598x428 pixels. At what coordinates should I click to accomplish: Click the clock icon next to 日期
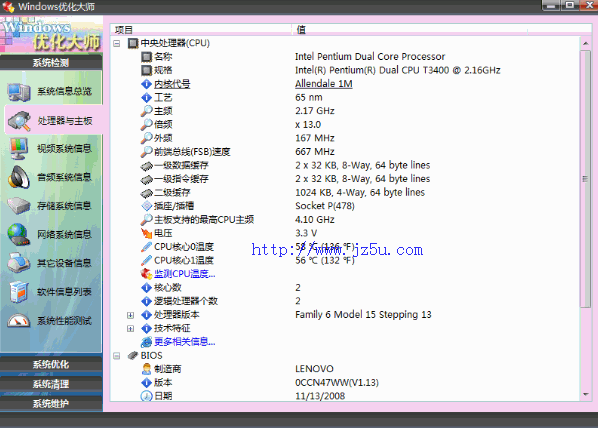pos(146,396)
